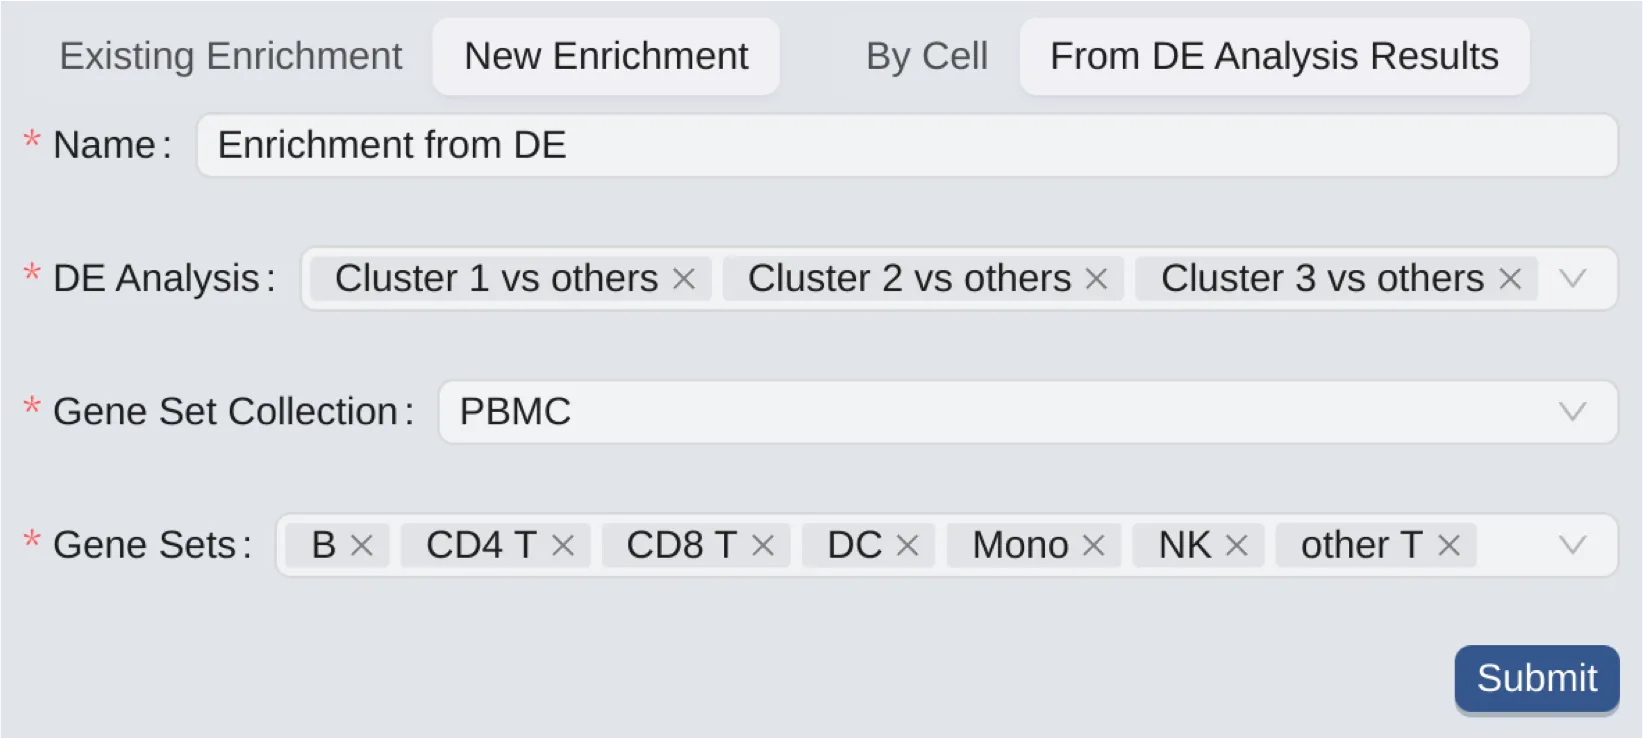Remove the DC gene set tag

coord(908,545)
